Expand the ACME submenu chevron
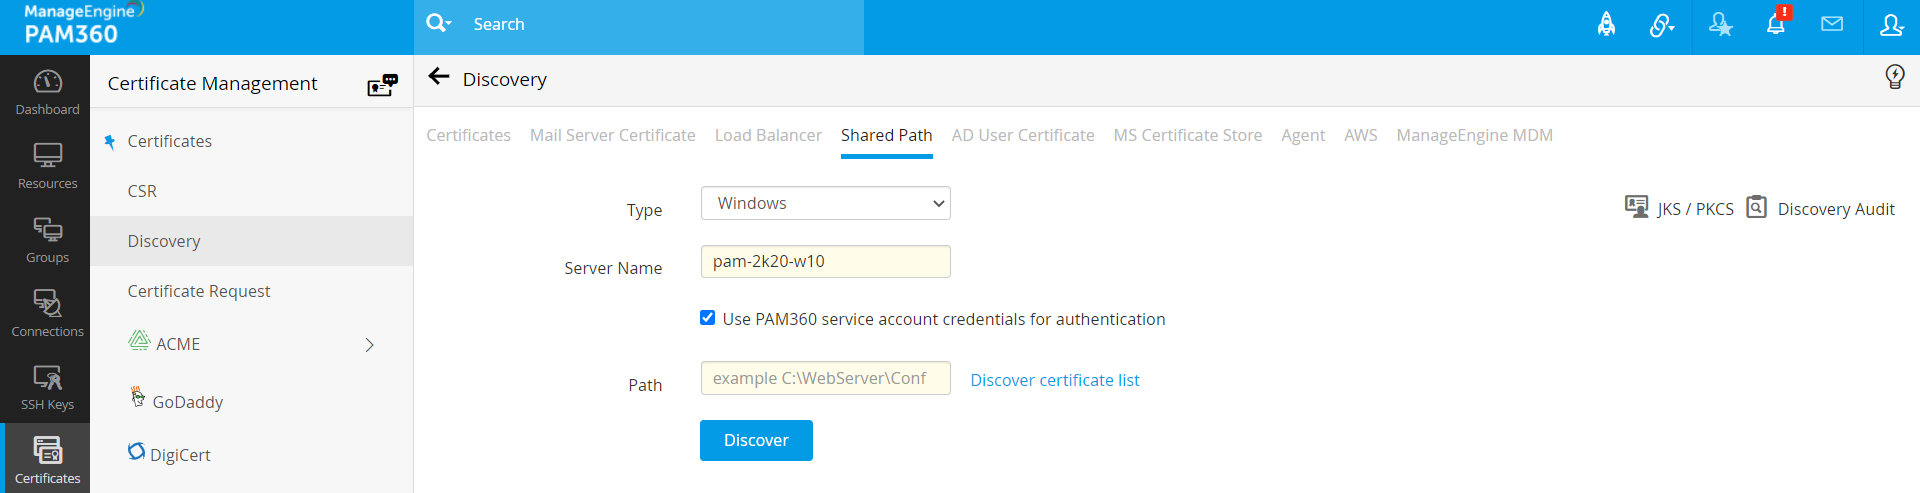 (x=370, y=345)
